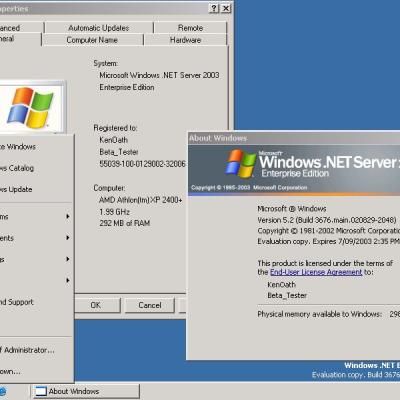Click the Windows logo in About Windows banner
The image size is (400, 400).
(x=241, y=164)
